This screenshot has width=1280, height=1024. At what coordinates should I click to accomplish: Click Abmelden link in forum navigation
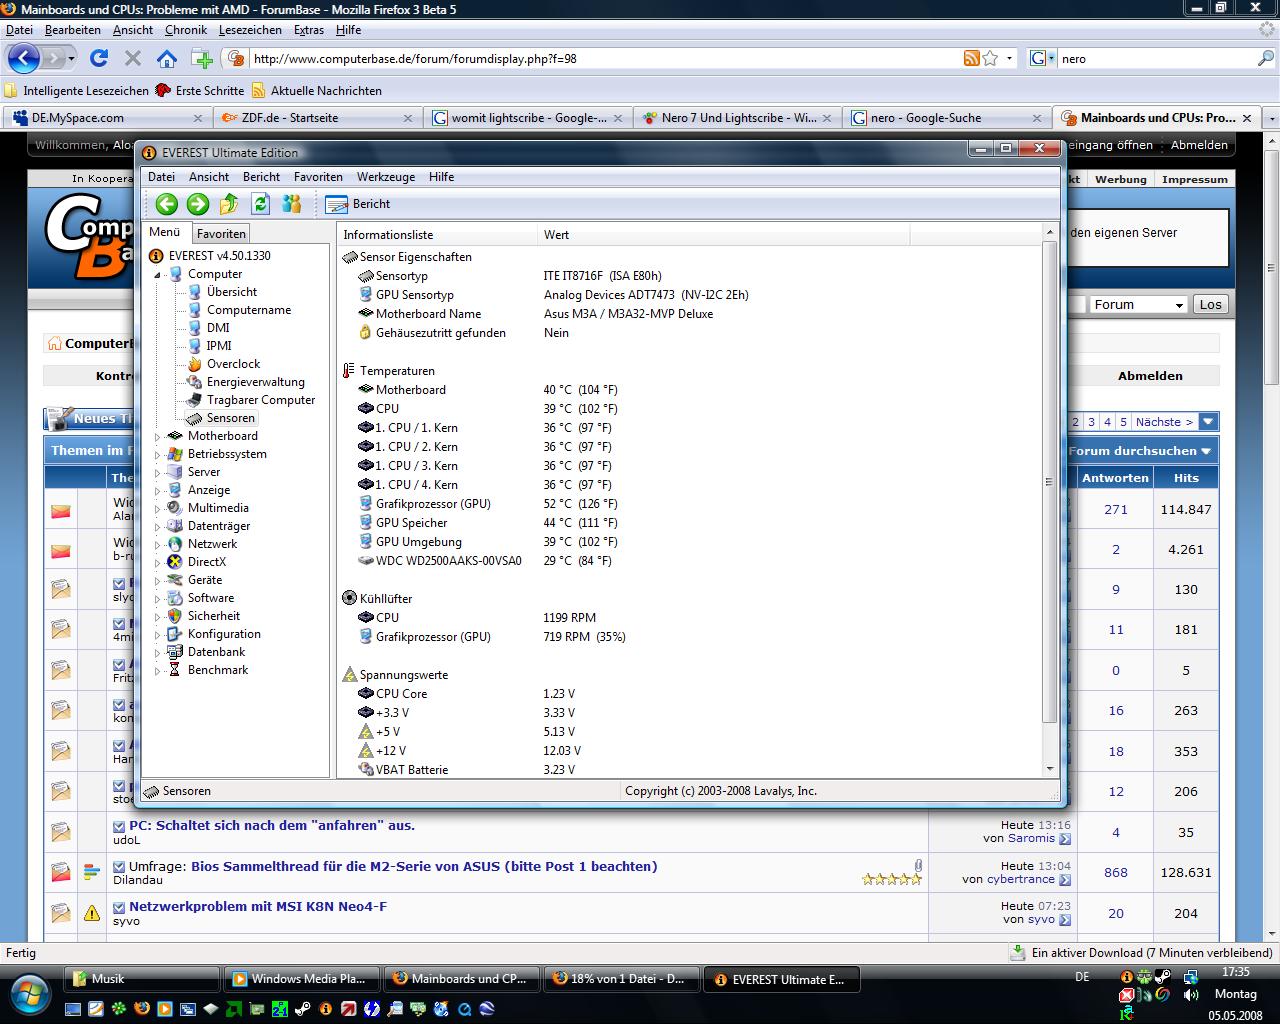(x=1150, y=376)
